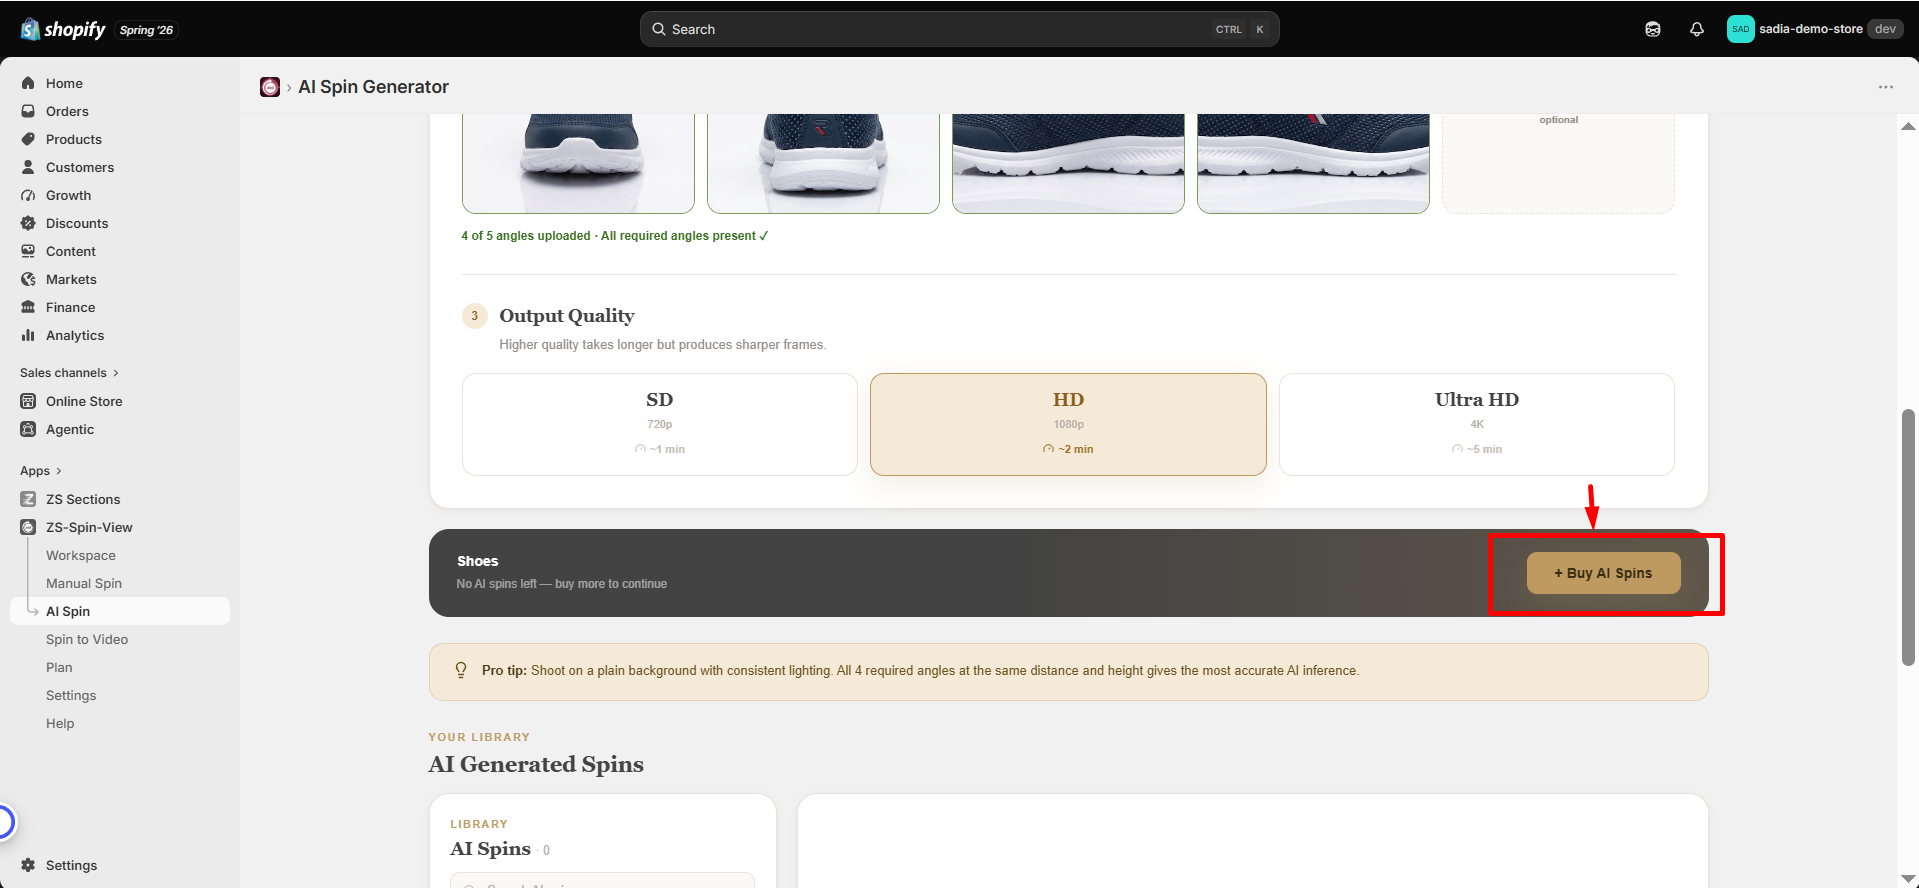Open the Spin to Video menu item

click(x=87, y=639)
